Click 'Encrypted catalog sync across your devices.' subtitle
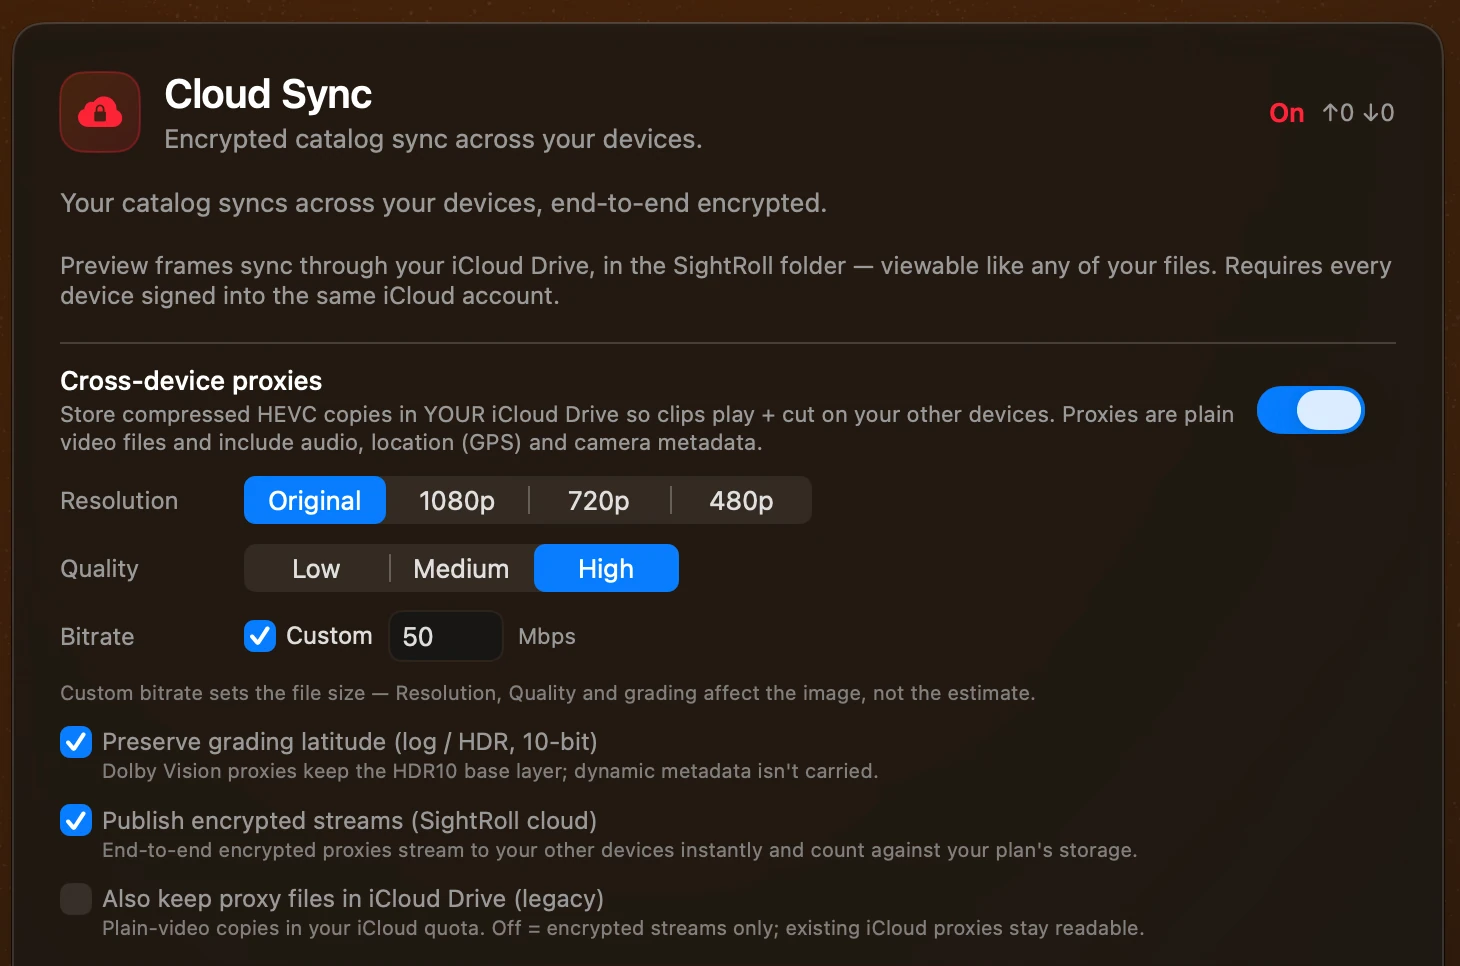Screen dimensions: 1460x966 pos(433,139)
